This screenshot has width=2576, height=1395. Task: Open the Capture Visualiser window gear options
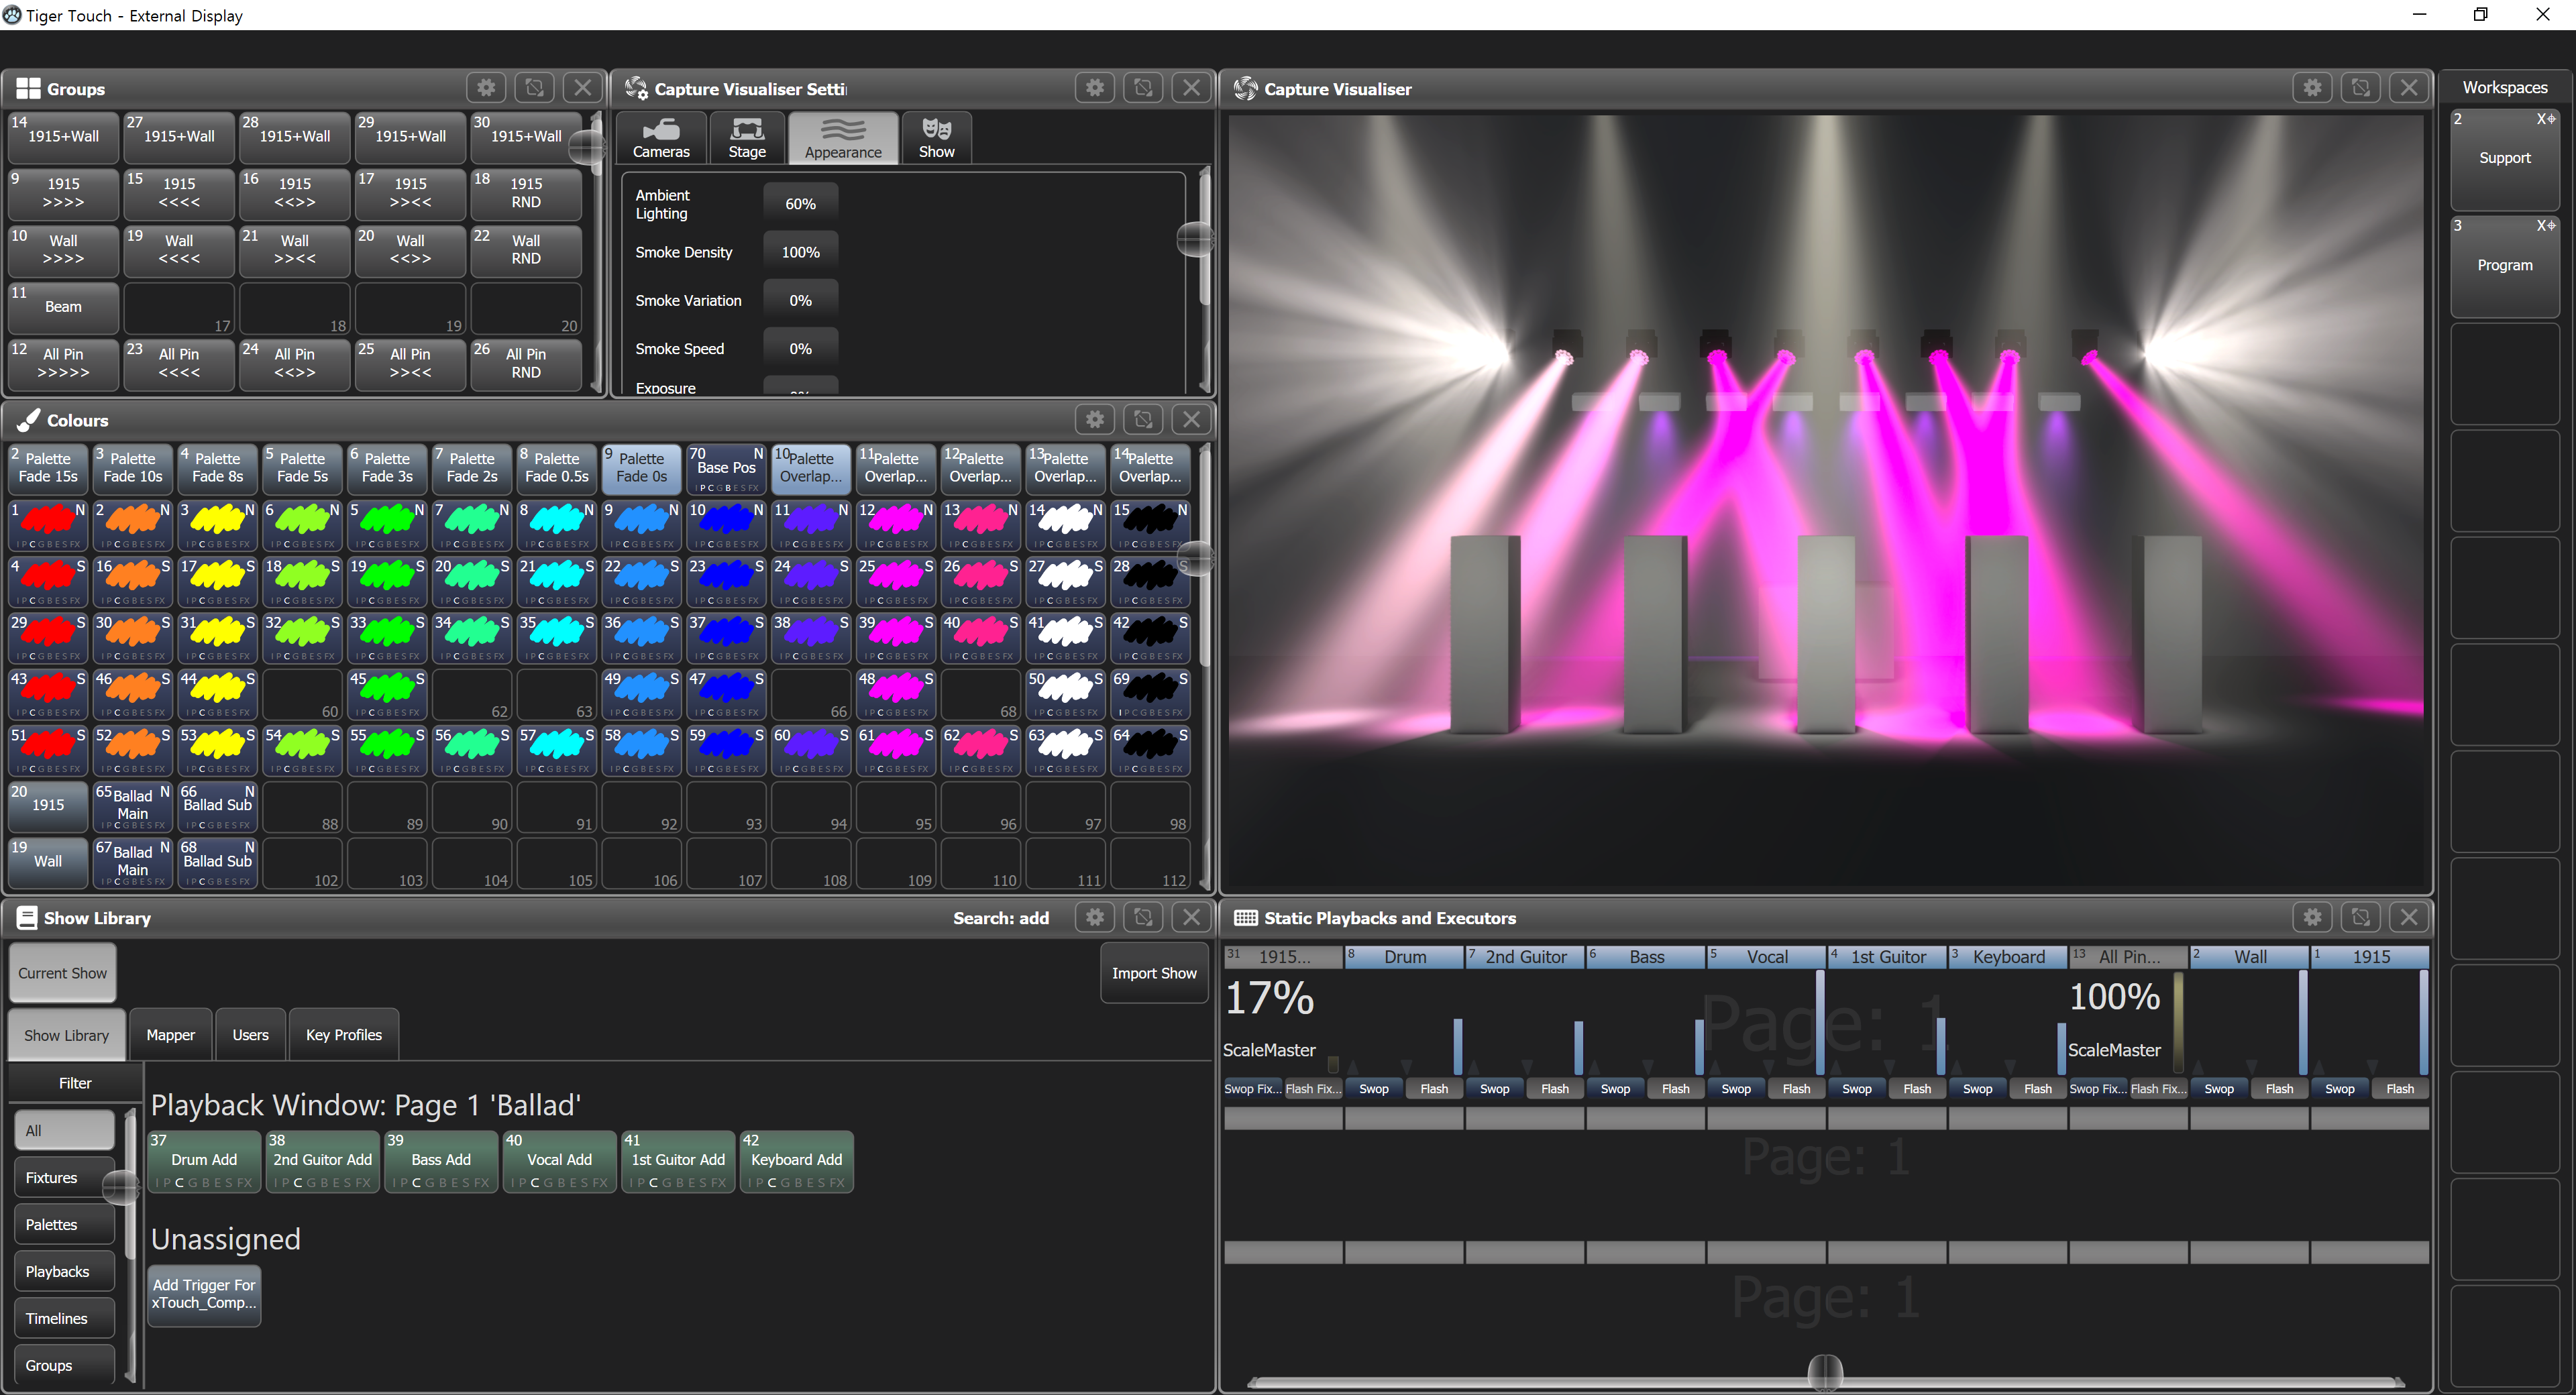tap(2312, 88)
